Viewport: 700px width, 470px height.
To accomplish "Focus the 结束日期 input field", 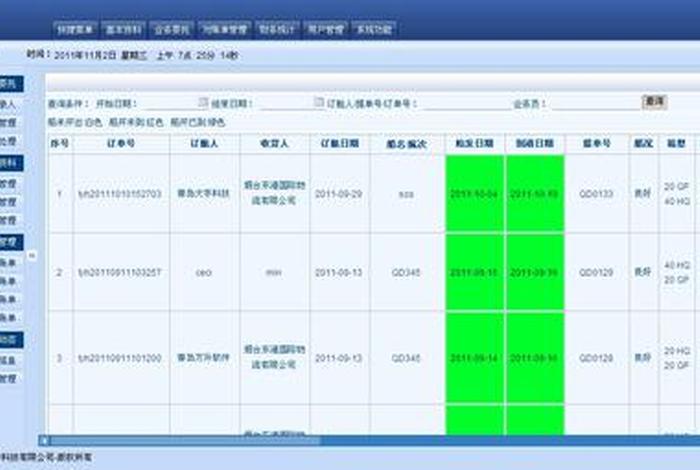I will (x=286, y=103).
